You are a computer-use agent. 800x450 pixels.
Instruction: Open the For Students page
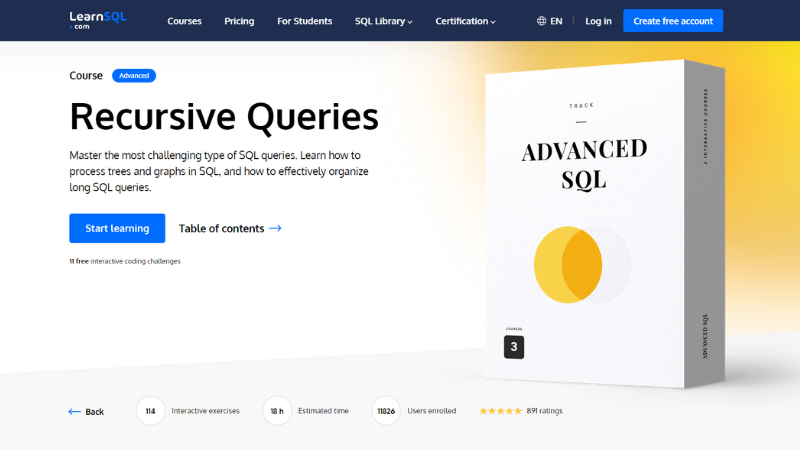click(305, 21)
